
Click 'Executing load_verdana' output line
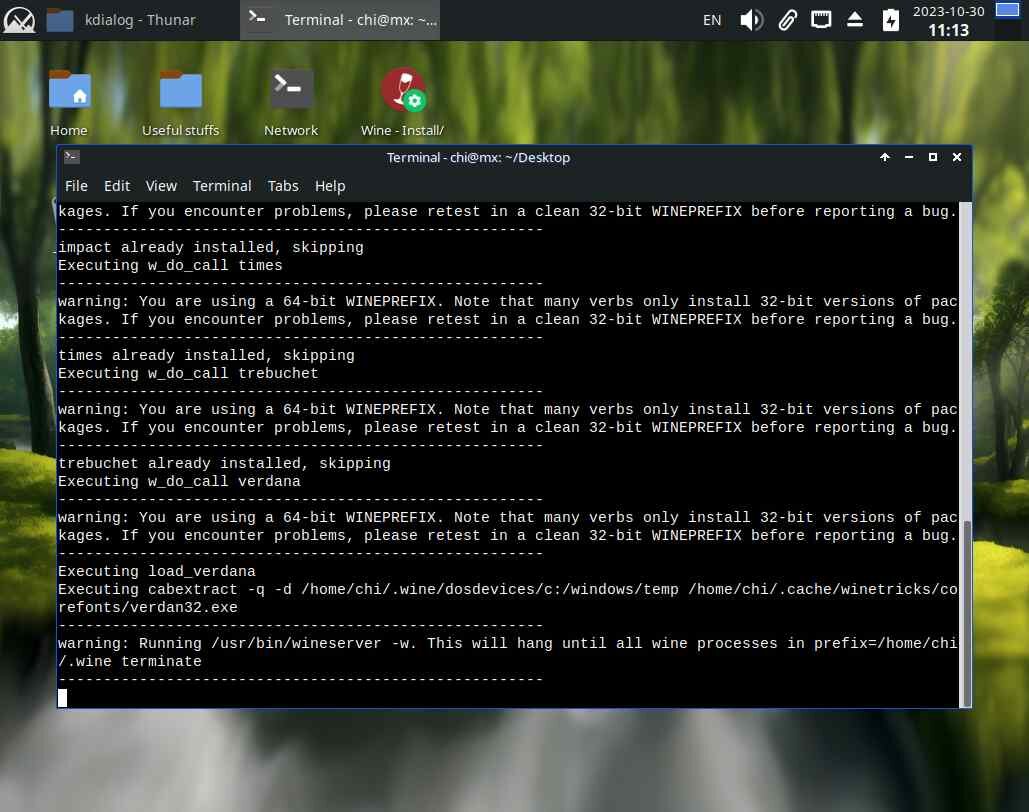click(157, 571)
